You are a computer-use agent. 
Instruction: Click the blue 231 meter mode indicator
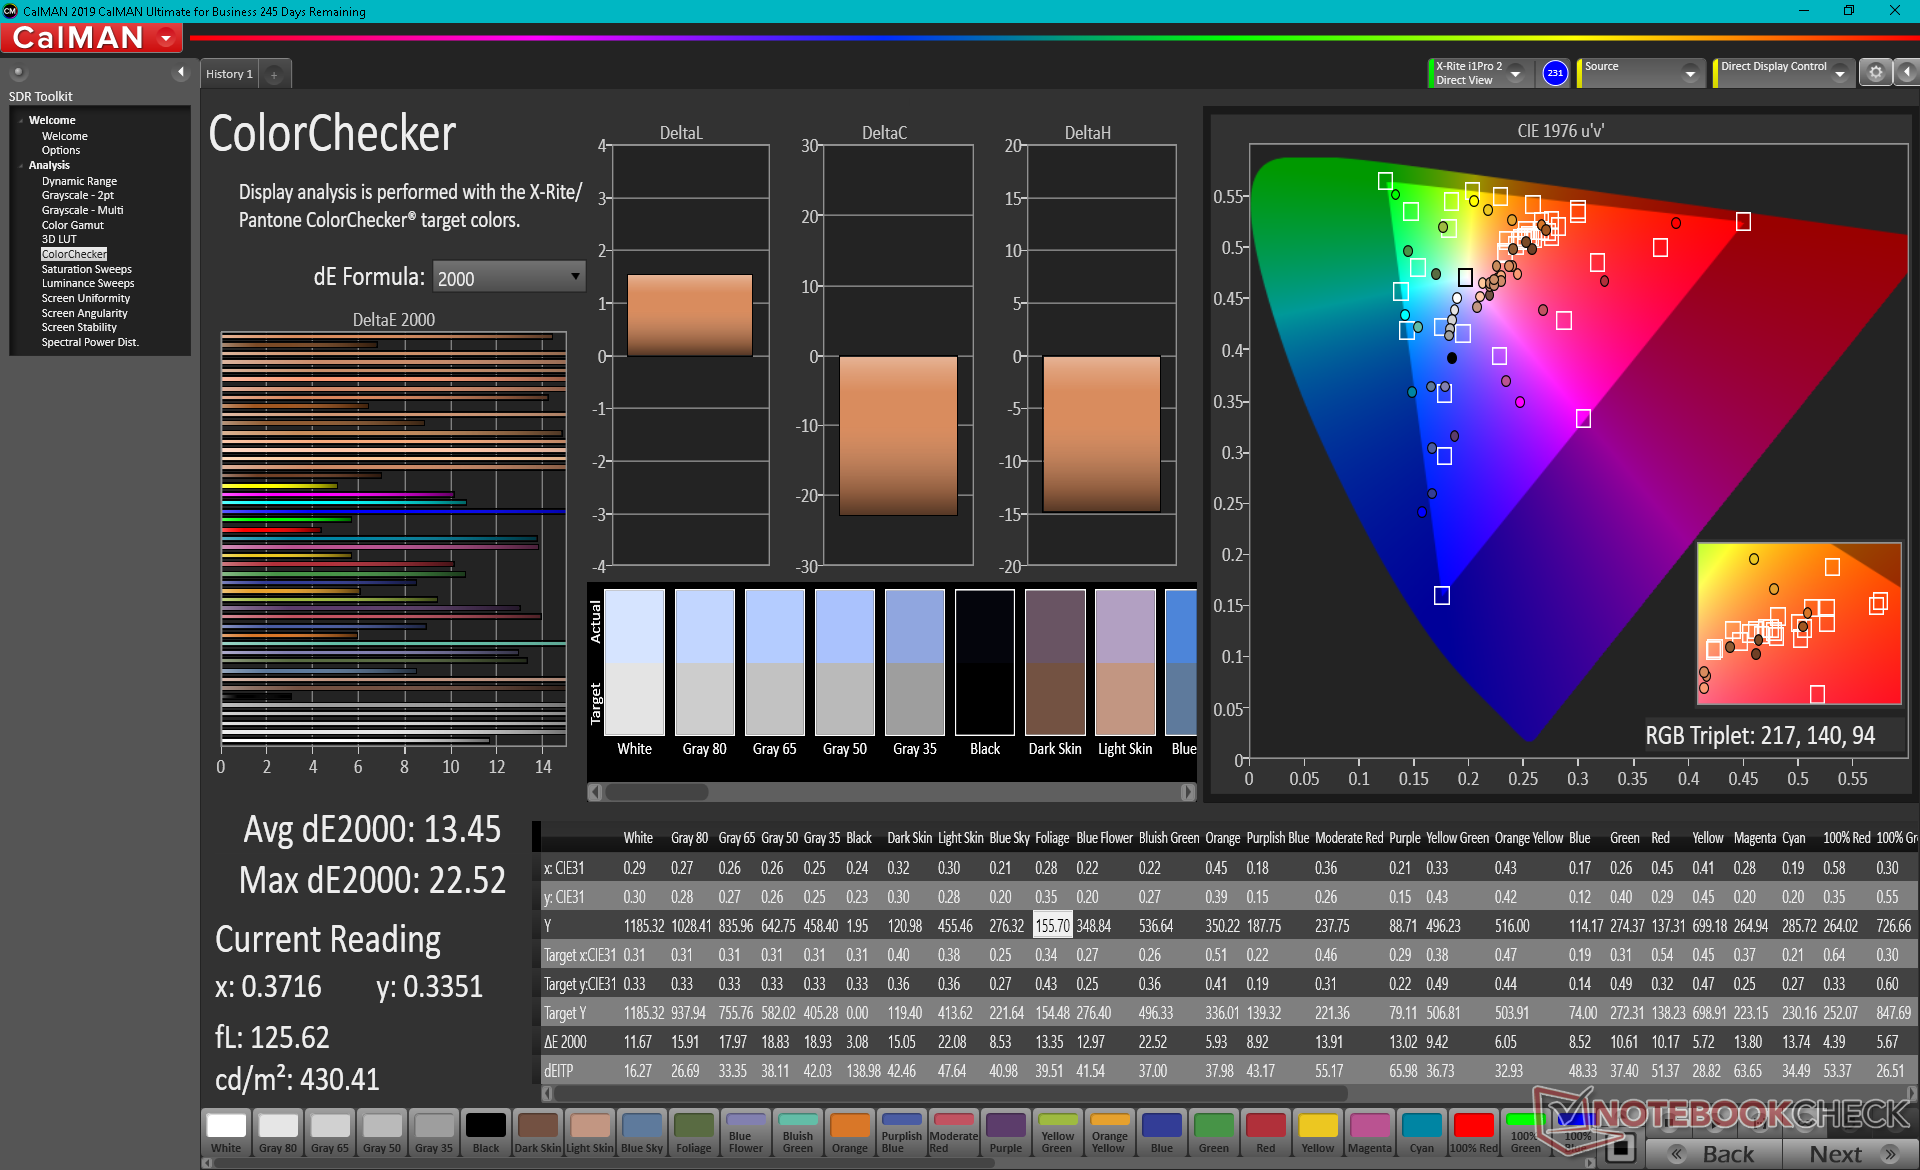pos(1554,73)
